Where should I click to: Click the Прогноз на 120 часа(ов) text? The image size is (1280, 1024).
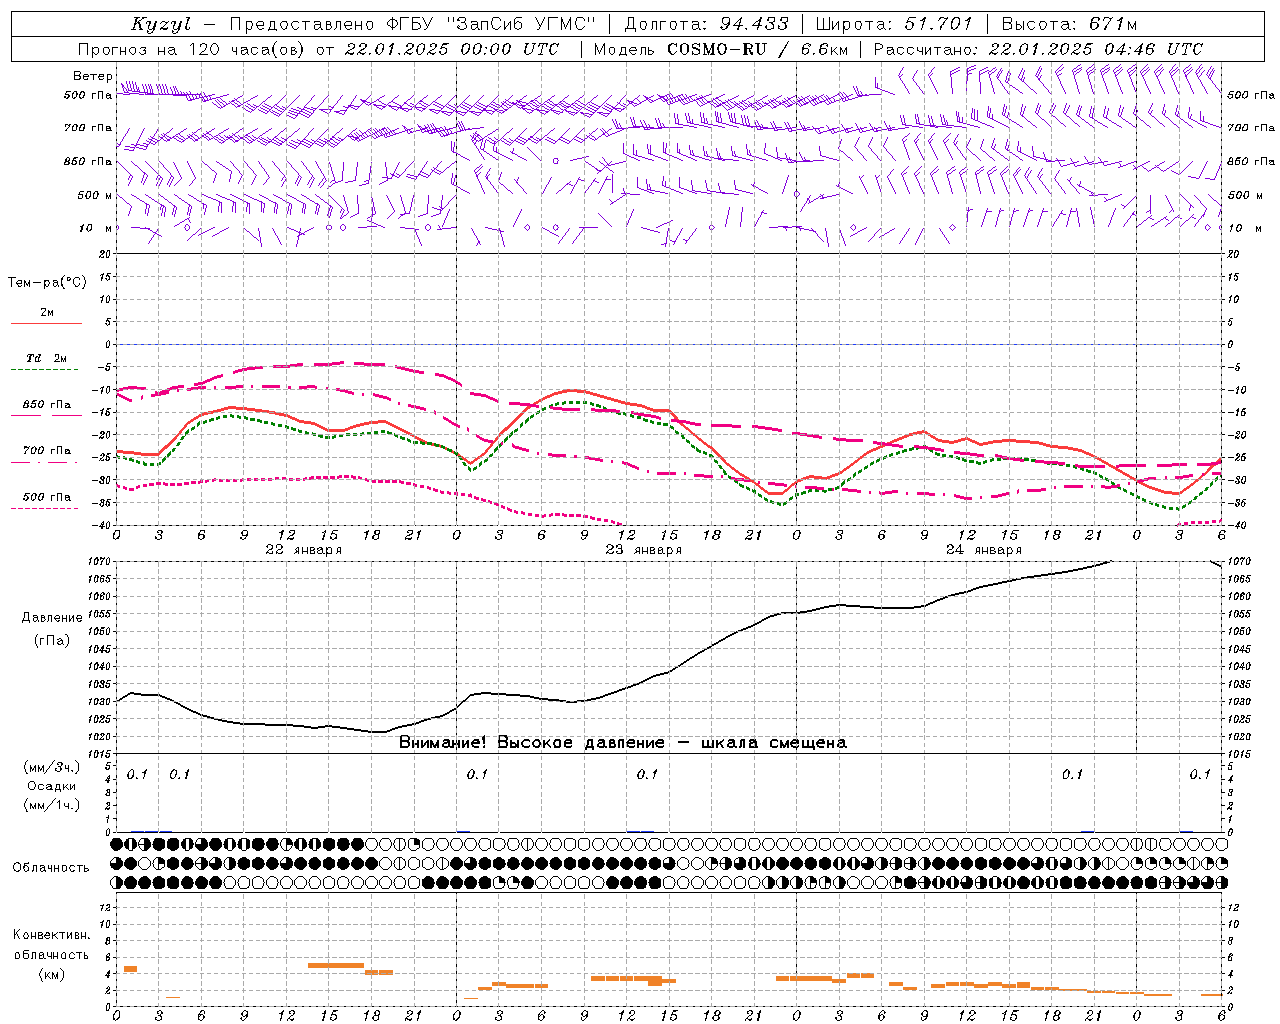193,49
